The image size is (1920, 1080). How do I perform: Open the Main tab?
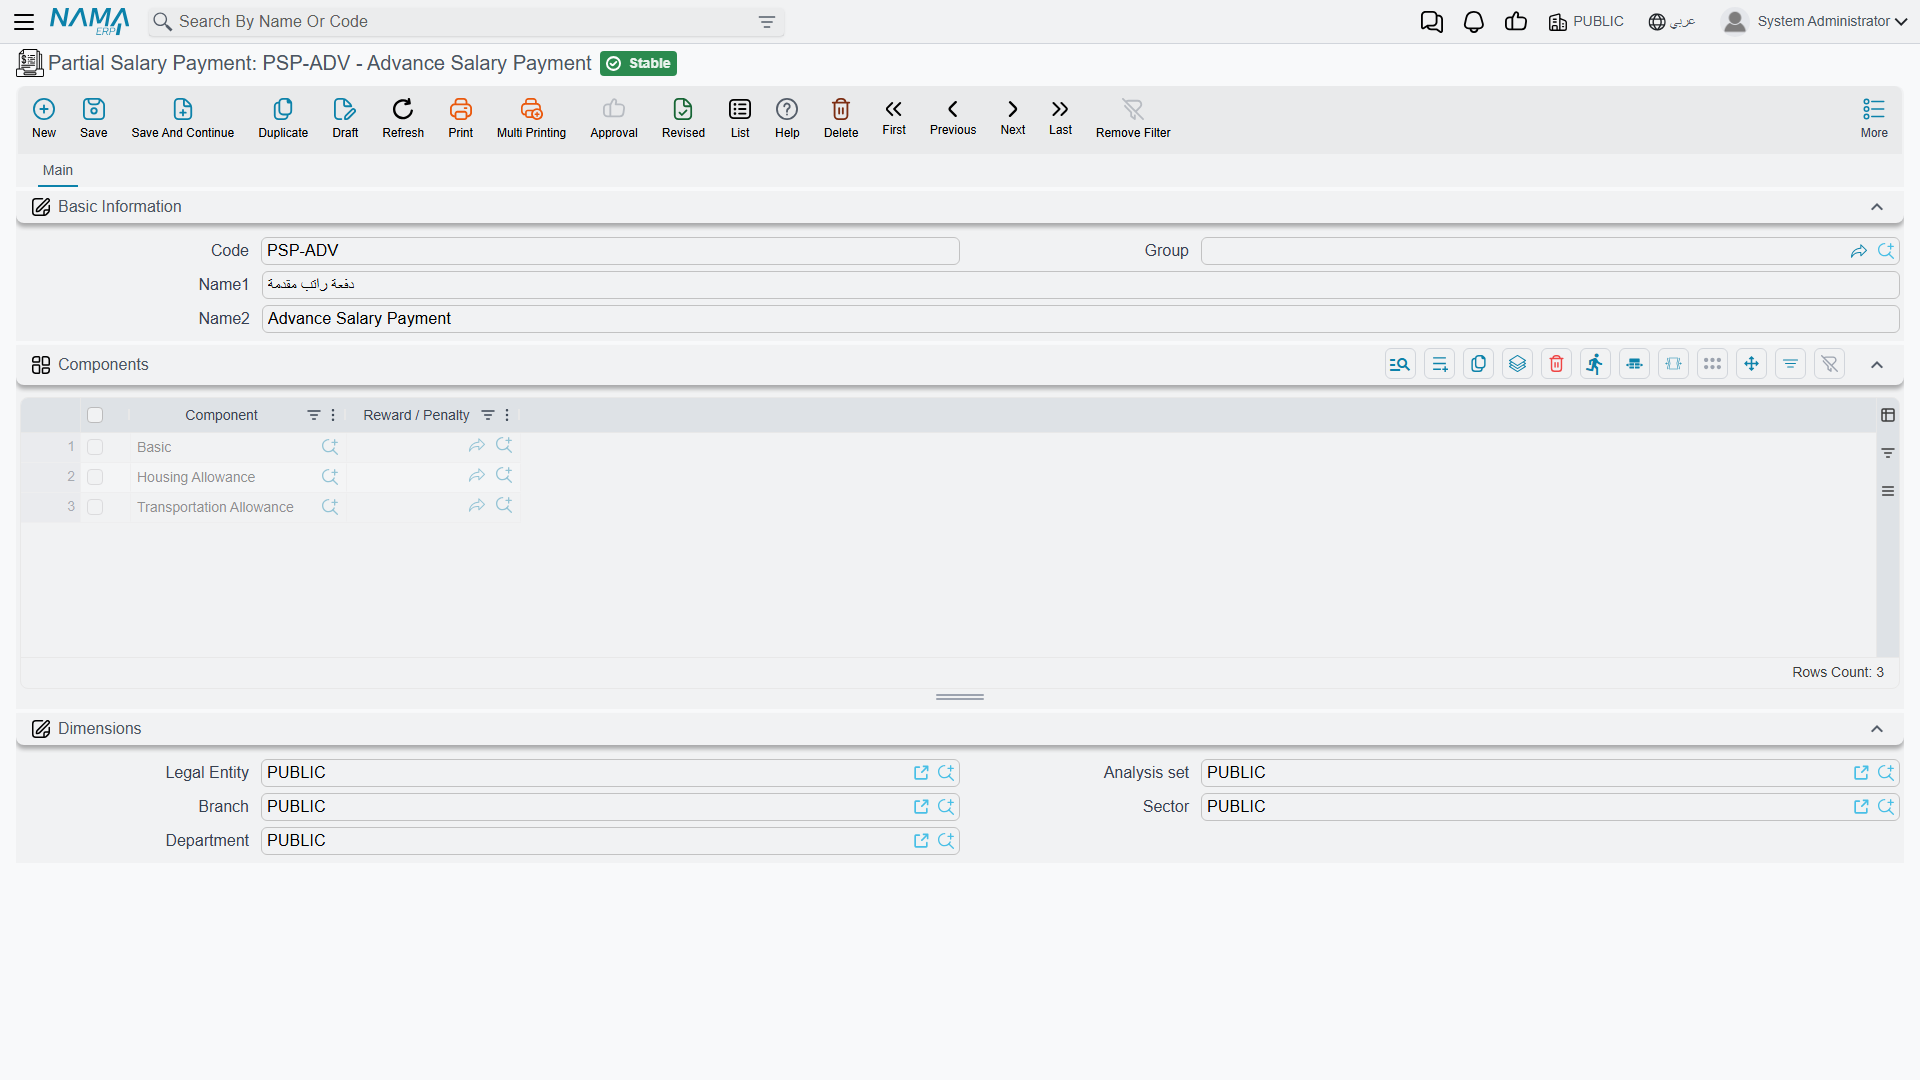pos(58,170)
